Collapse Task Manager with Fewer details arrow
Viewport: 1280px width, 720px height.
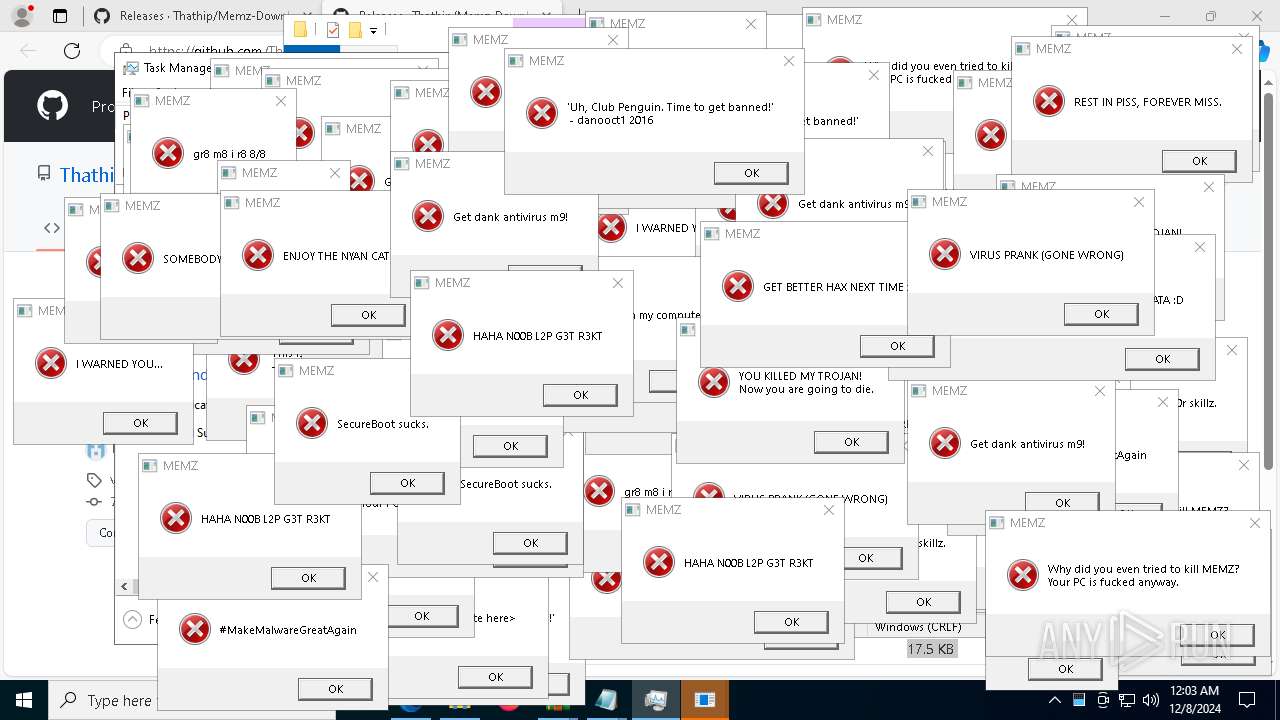pyautogui.click(x=132, y=619)
